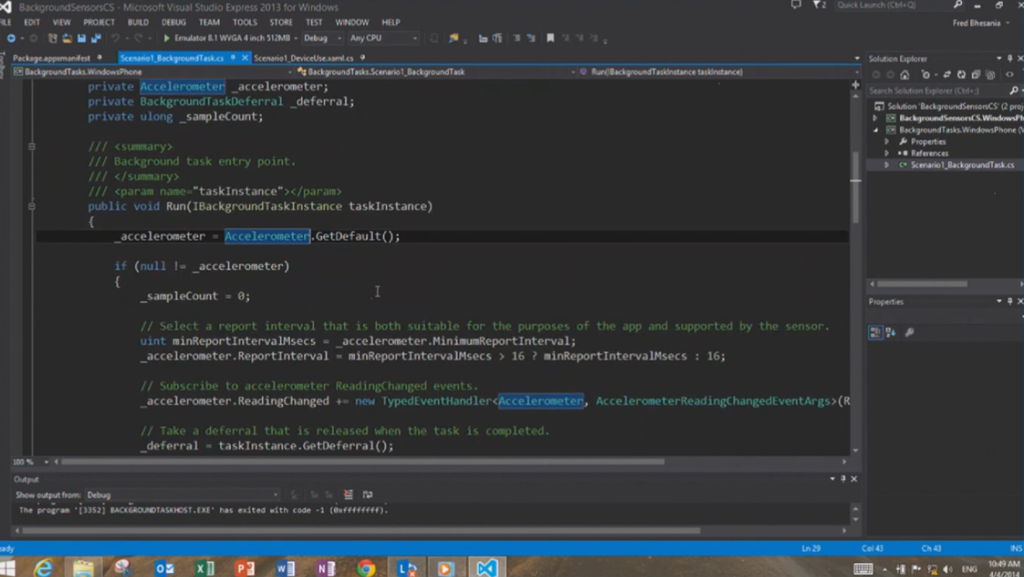1024x577 pixels.
Task: Click the Categorized view icon in Properties
Action: [x=875, y=332]
